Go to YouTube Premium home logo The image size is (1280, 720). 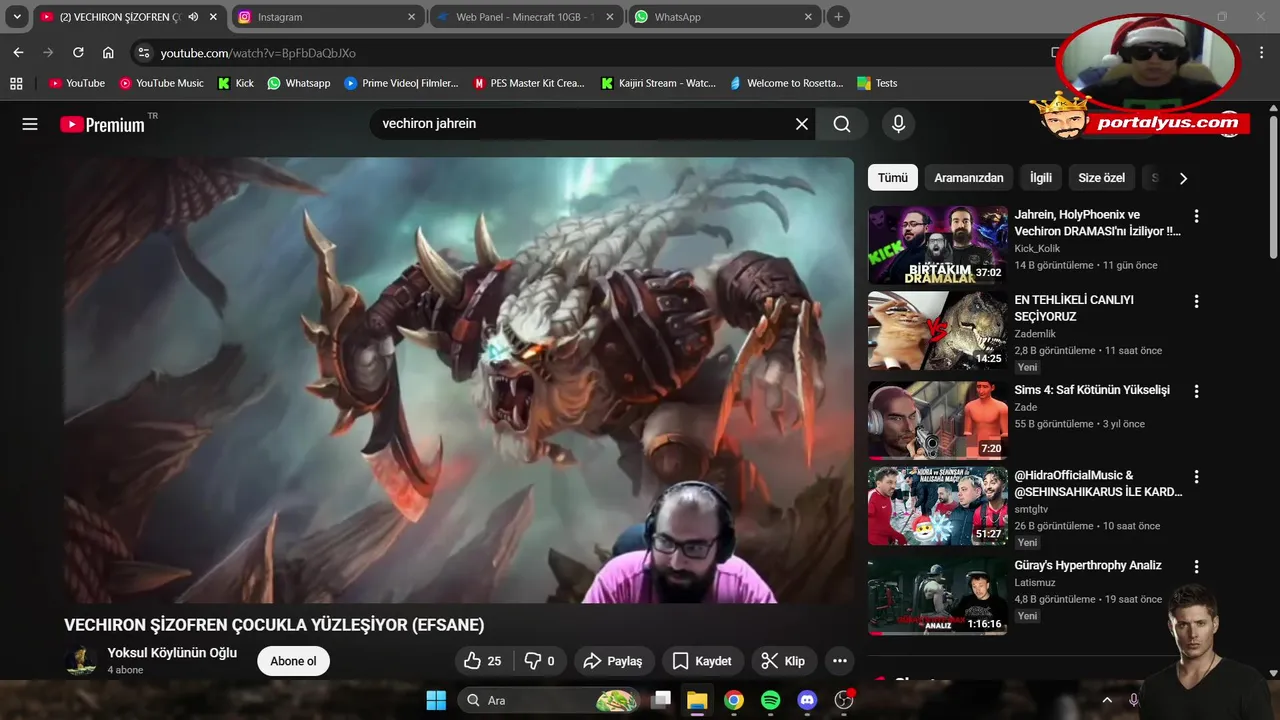[102, 124]
